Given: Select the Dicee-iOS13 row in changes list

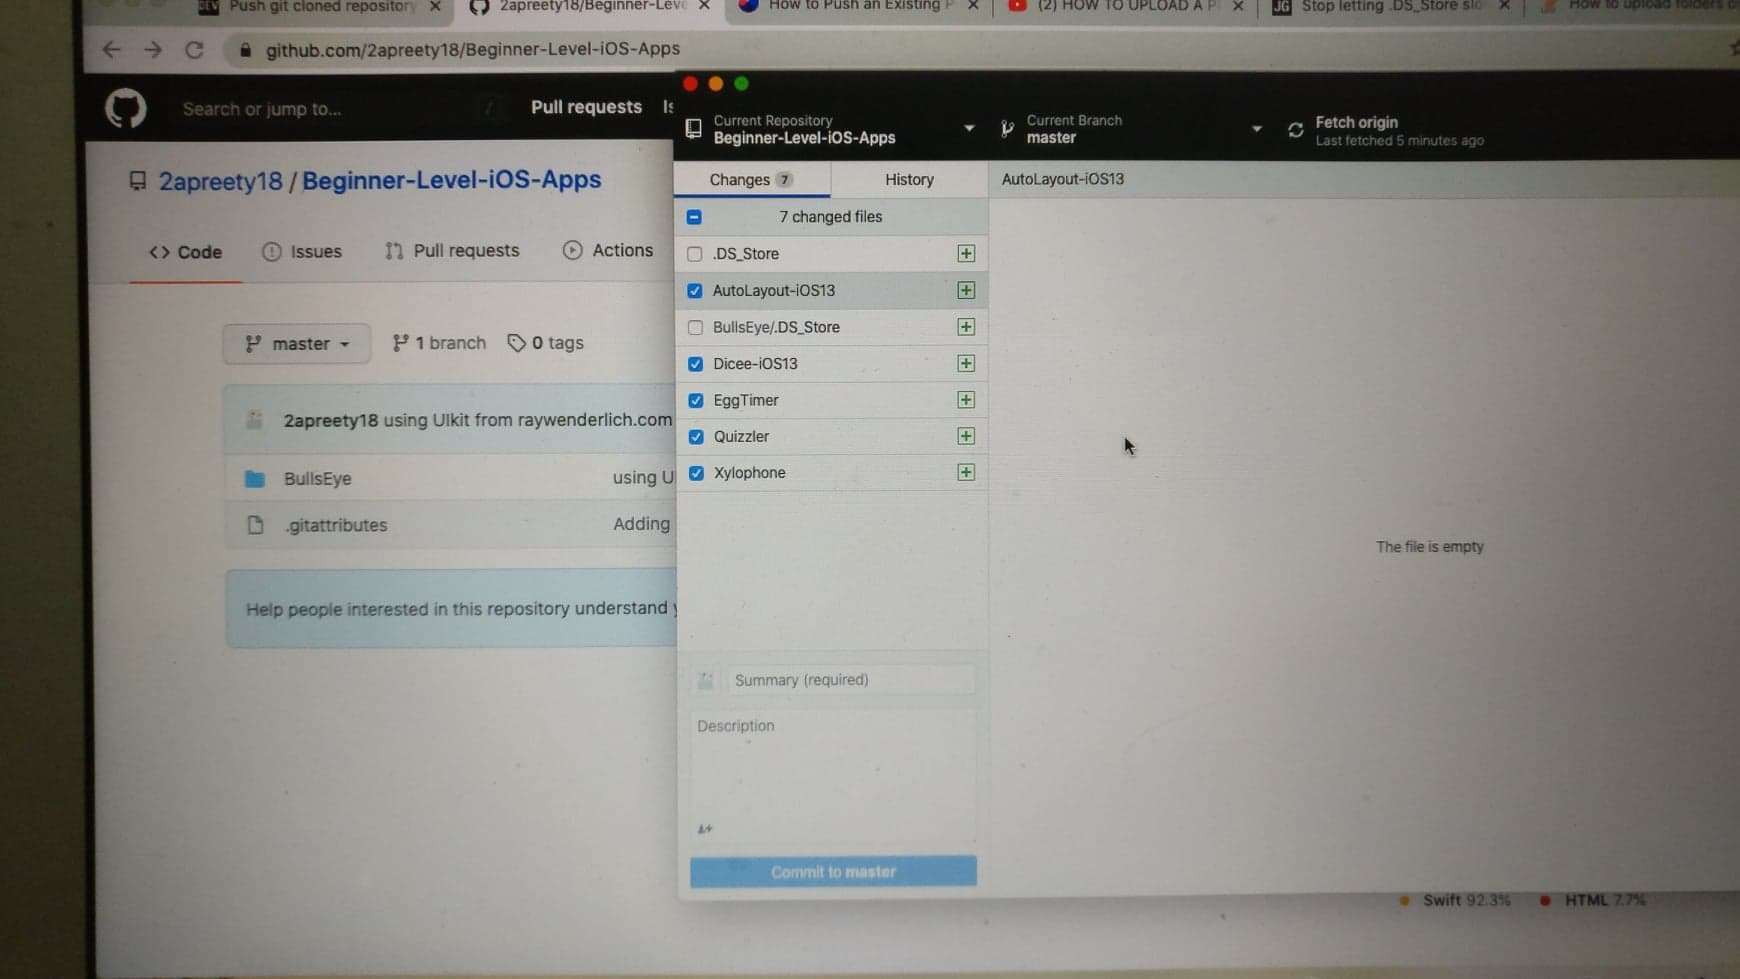Looking at the screenshot, I should (x=832, y=364).
